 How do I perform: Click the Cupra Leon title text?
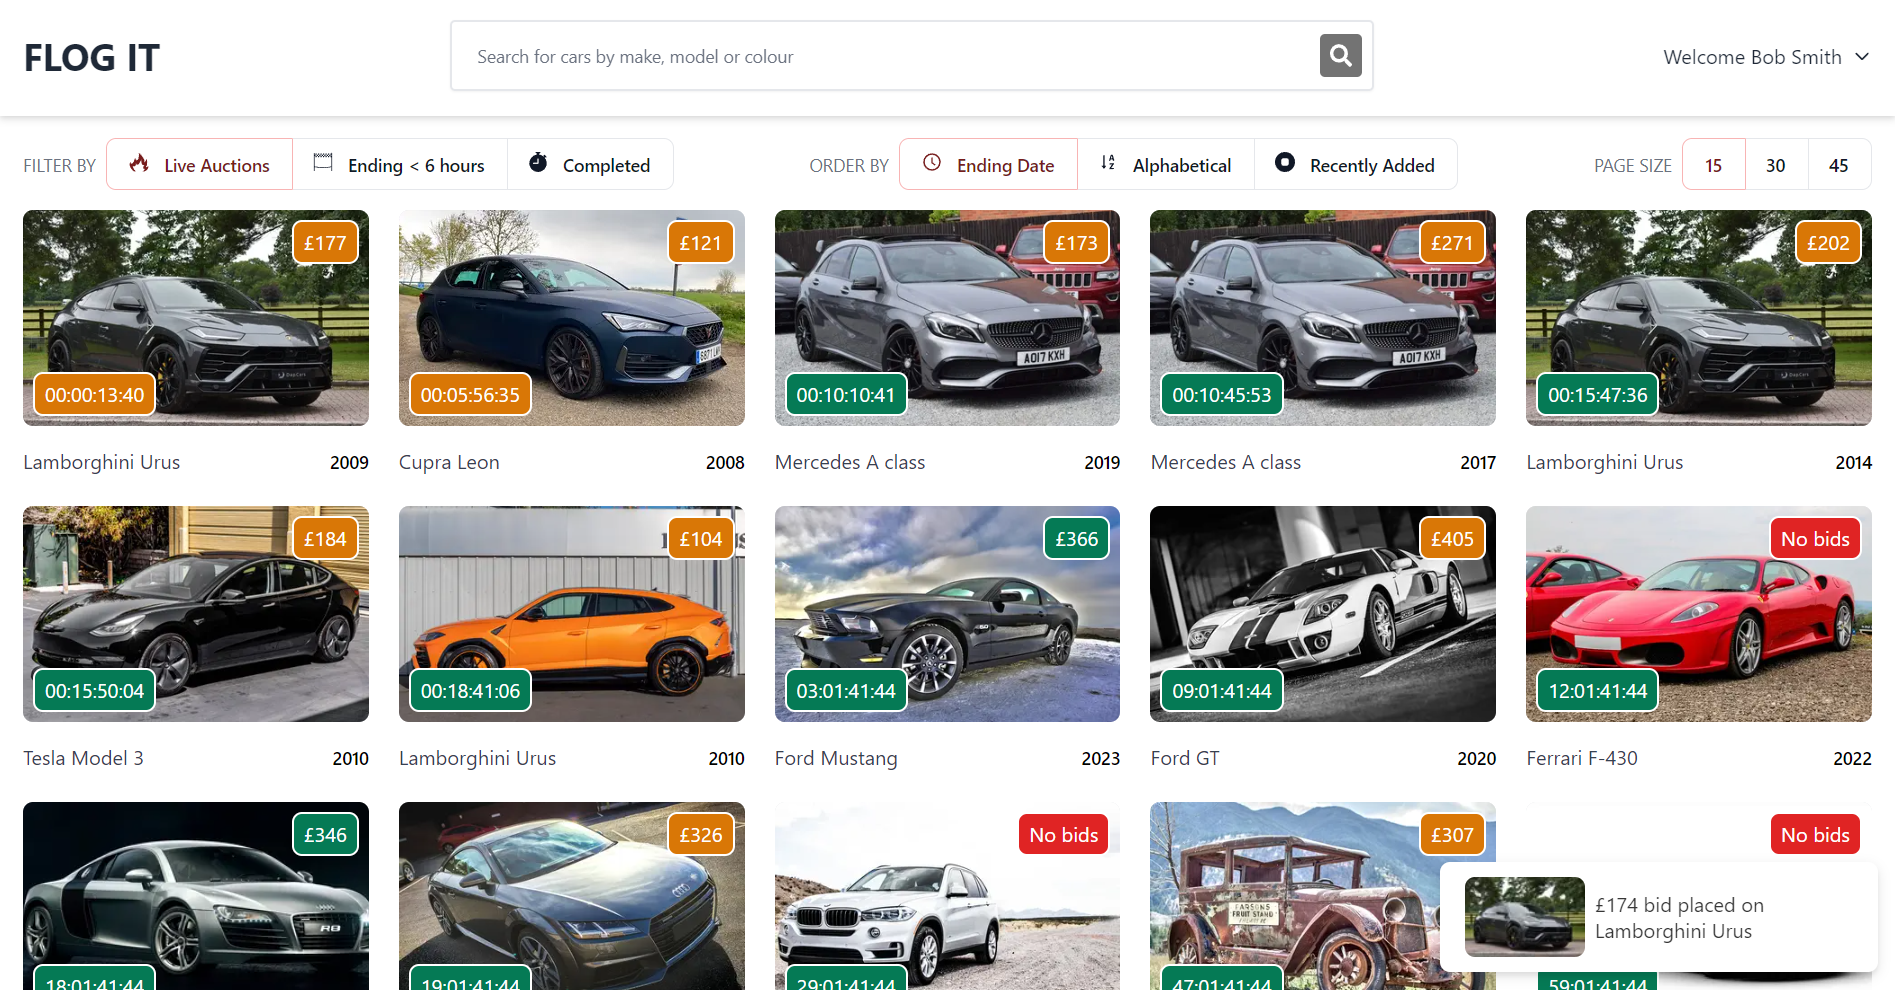[449, 462]
